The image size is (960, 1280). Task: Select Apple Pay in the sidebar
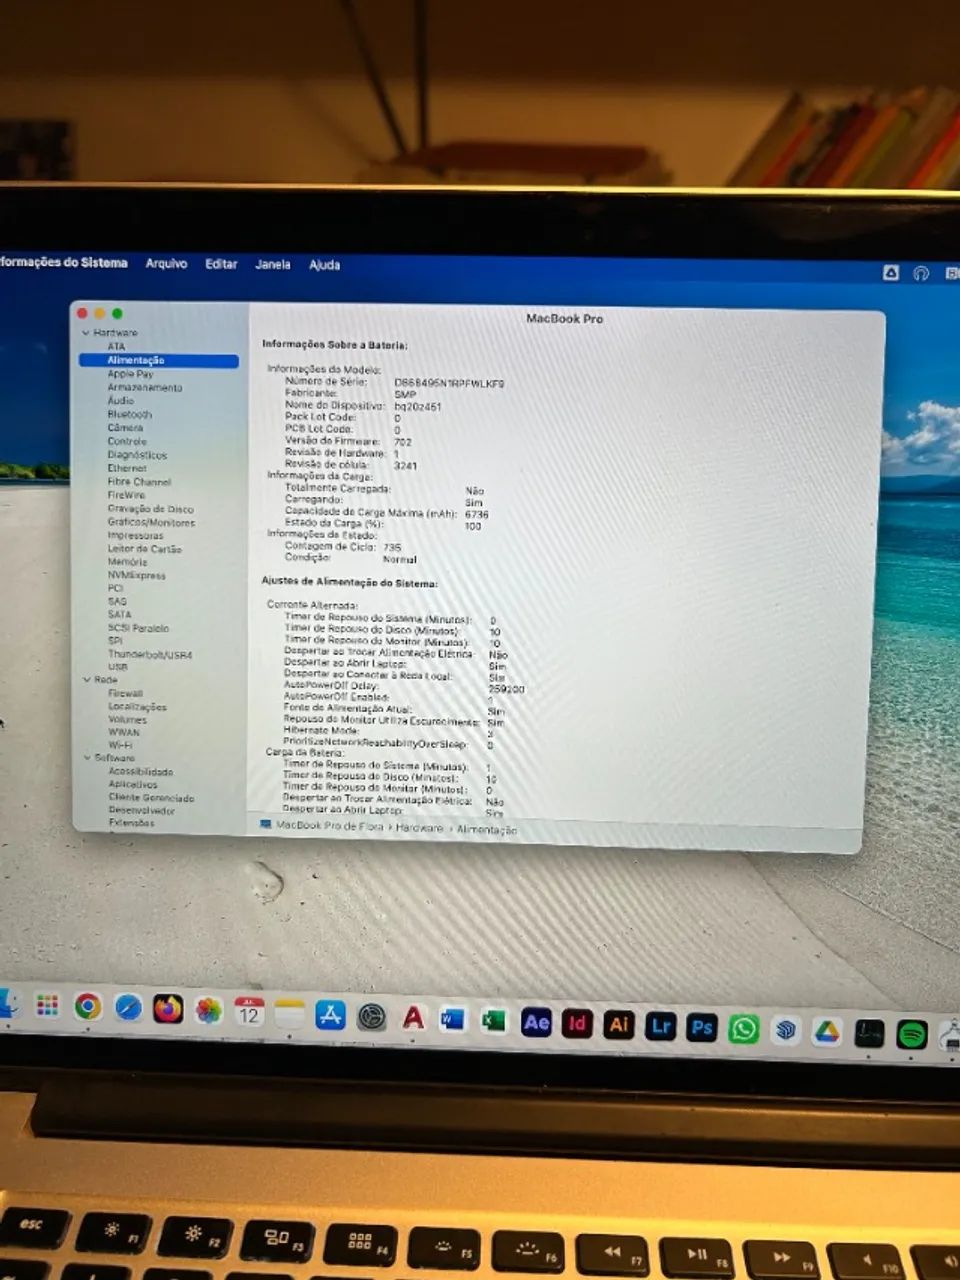click(130, 374)
